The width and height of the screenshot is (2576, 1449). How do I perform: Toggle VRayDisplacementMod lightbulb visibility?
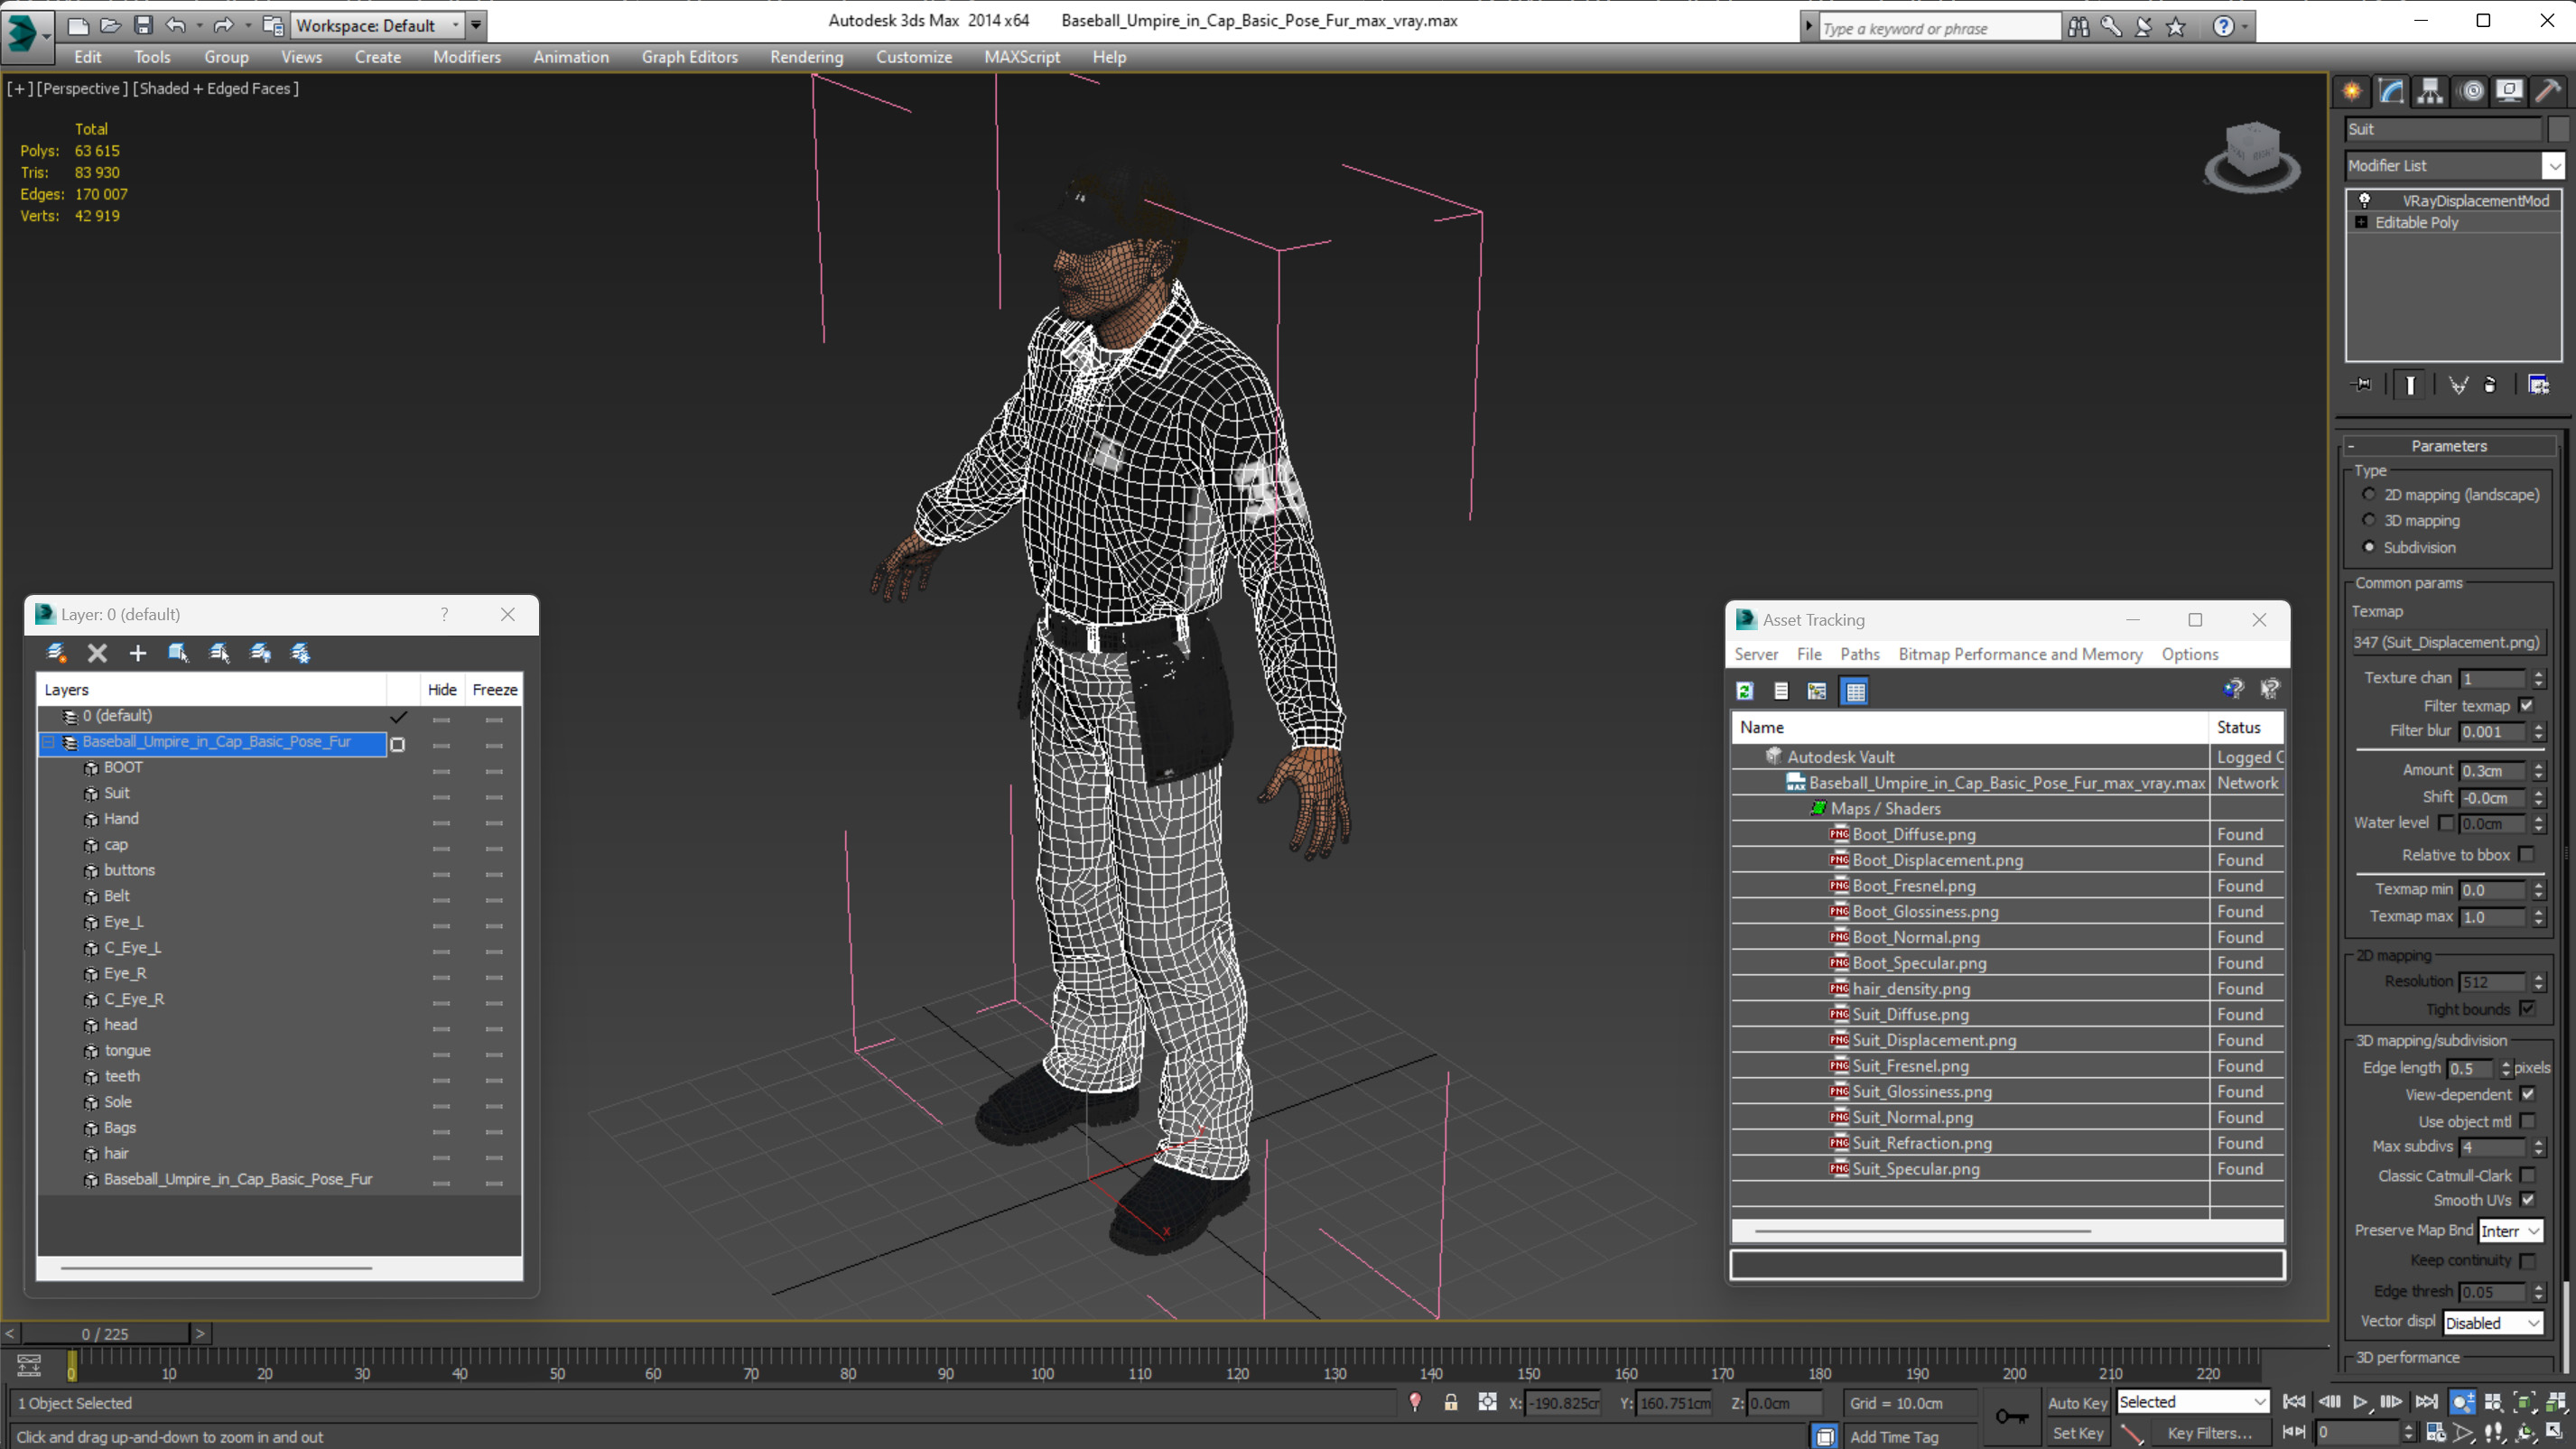pyautogui.click(x=2364, y=200)
